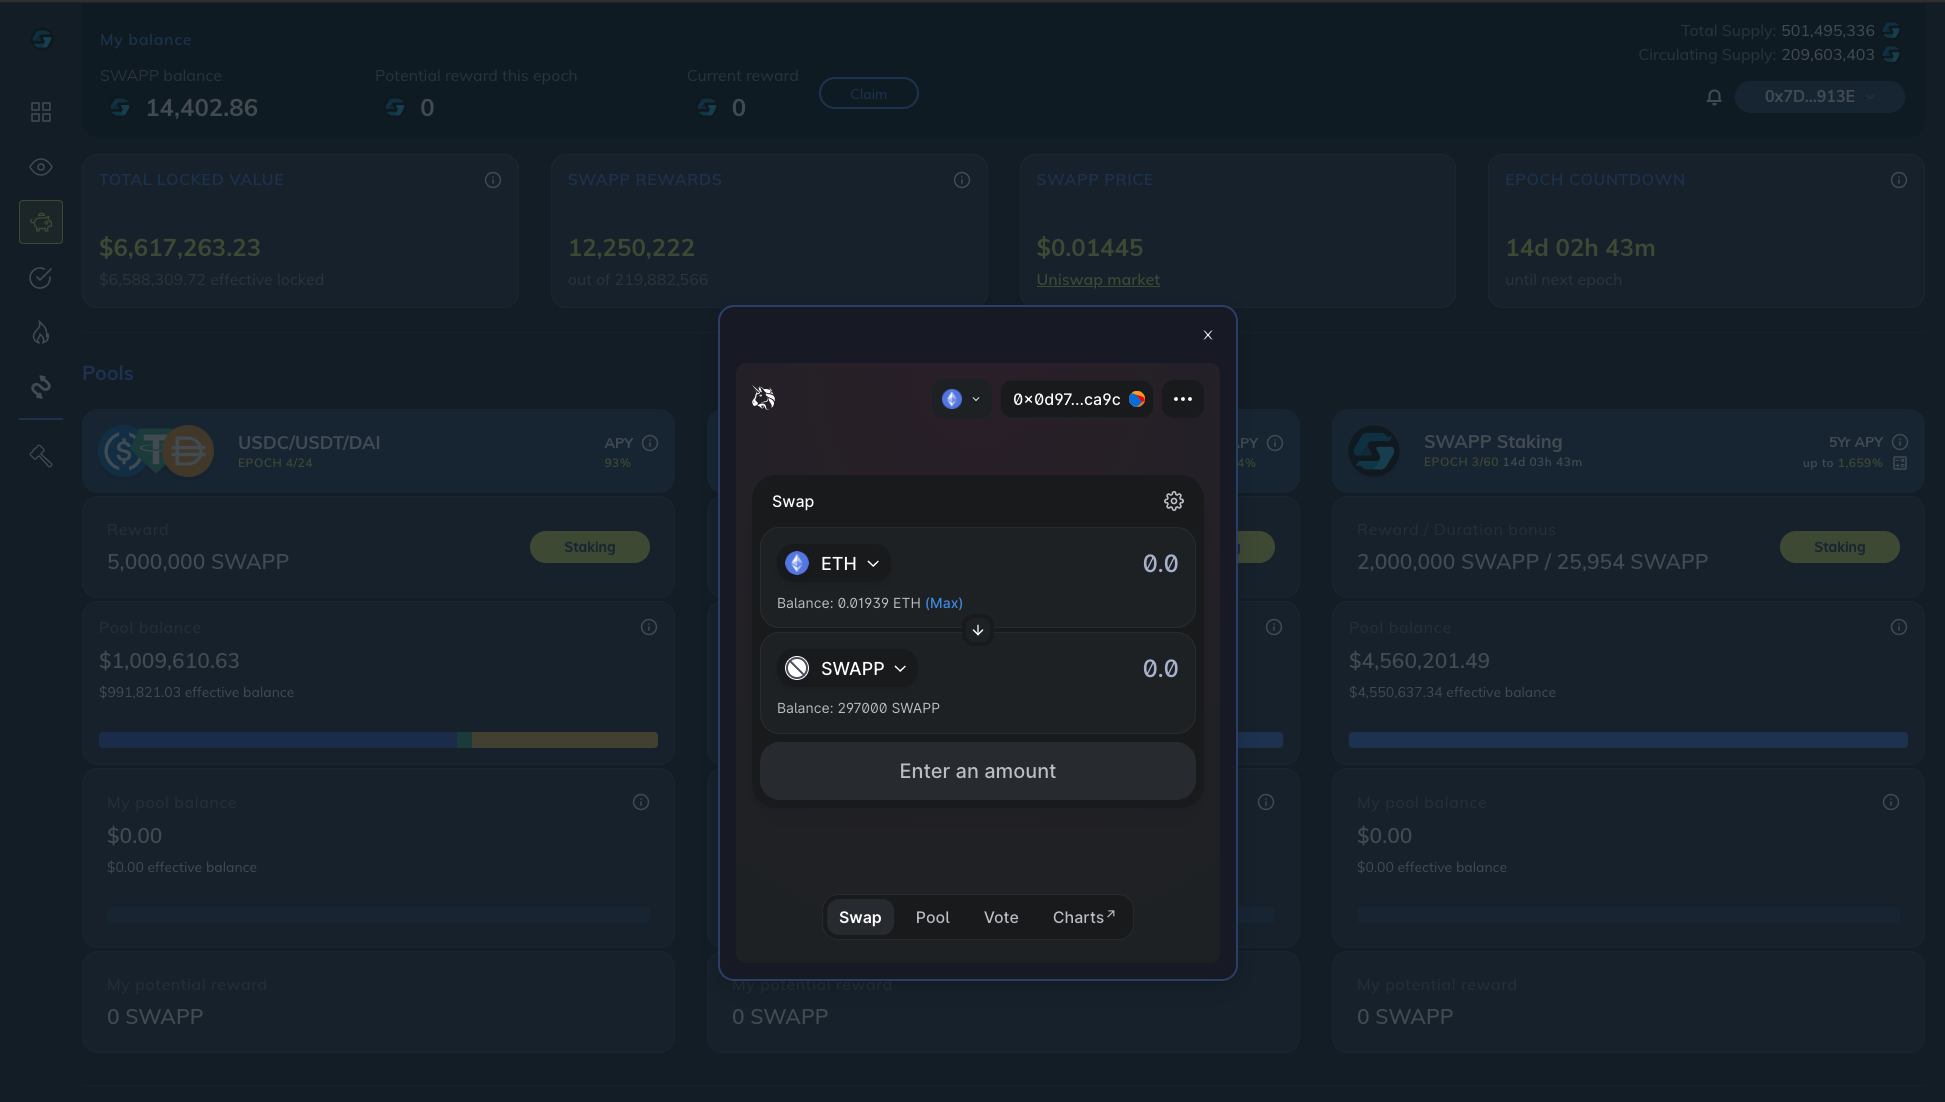Open the ETH token selector
The height and width of the screenshot is (1102, 1945).
833,563
